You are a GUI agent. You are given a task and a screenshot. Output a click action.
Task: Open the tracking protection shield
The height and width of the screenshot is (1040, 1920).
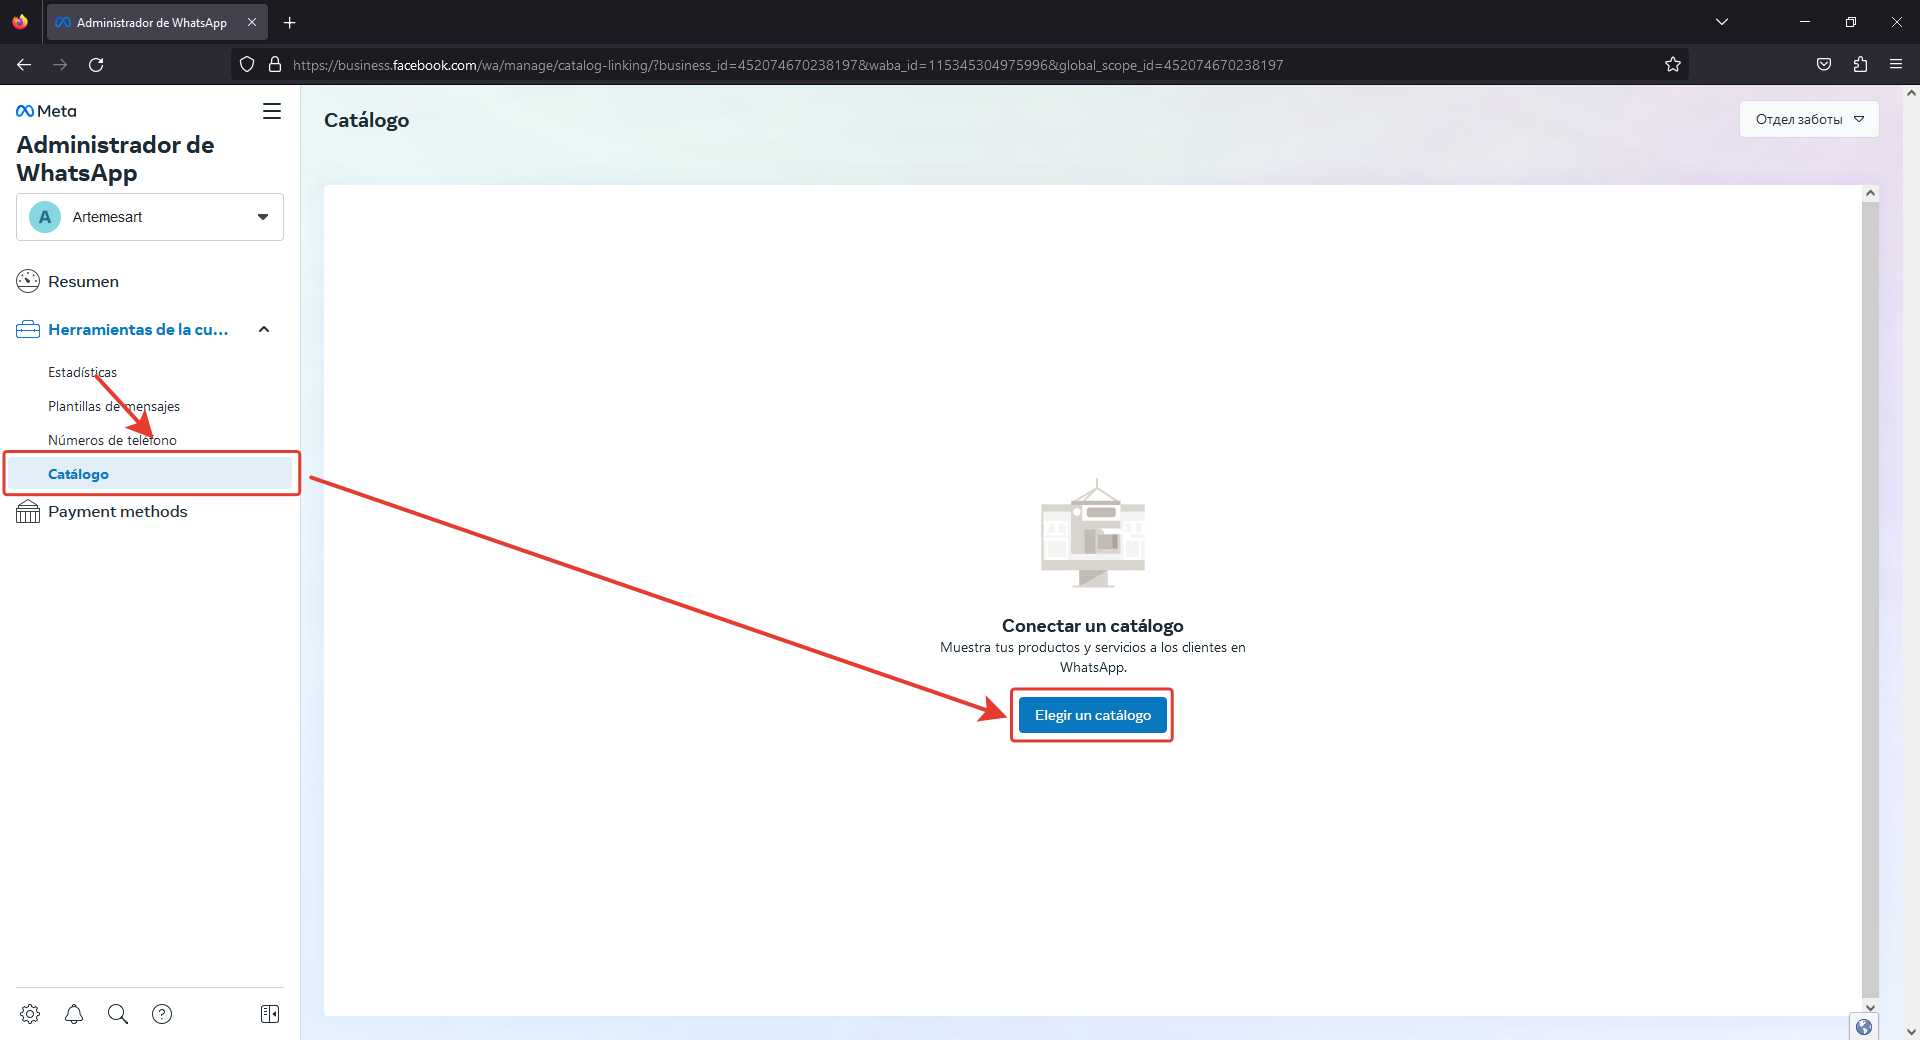coord(247,65)
